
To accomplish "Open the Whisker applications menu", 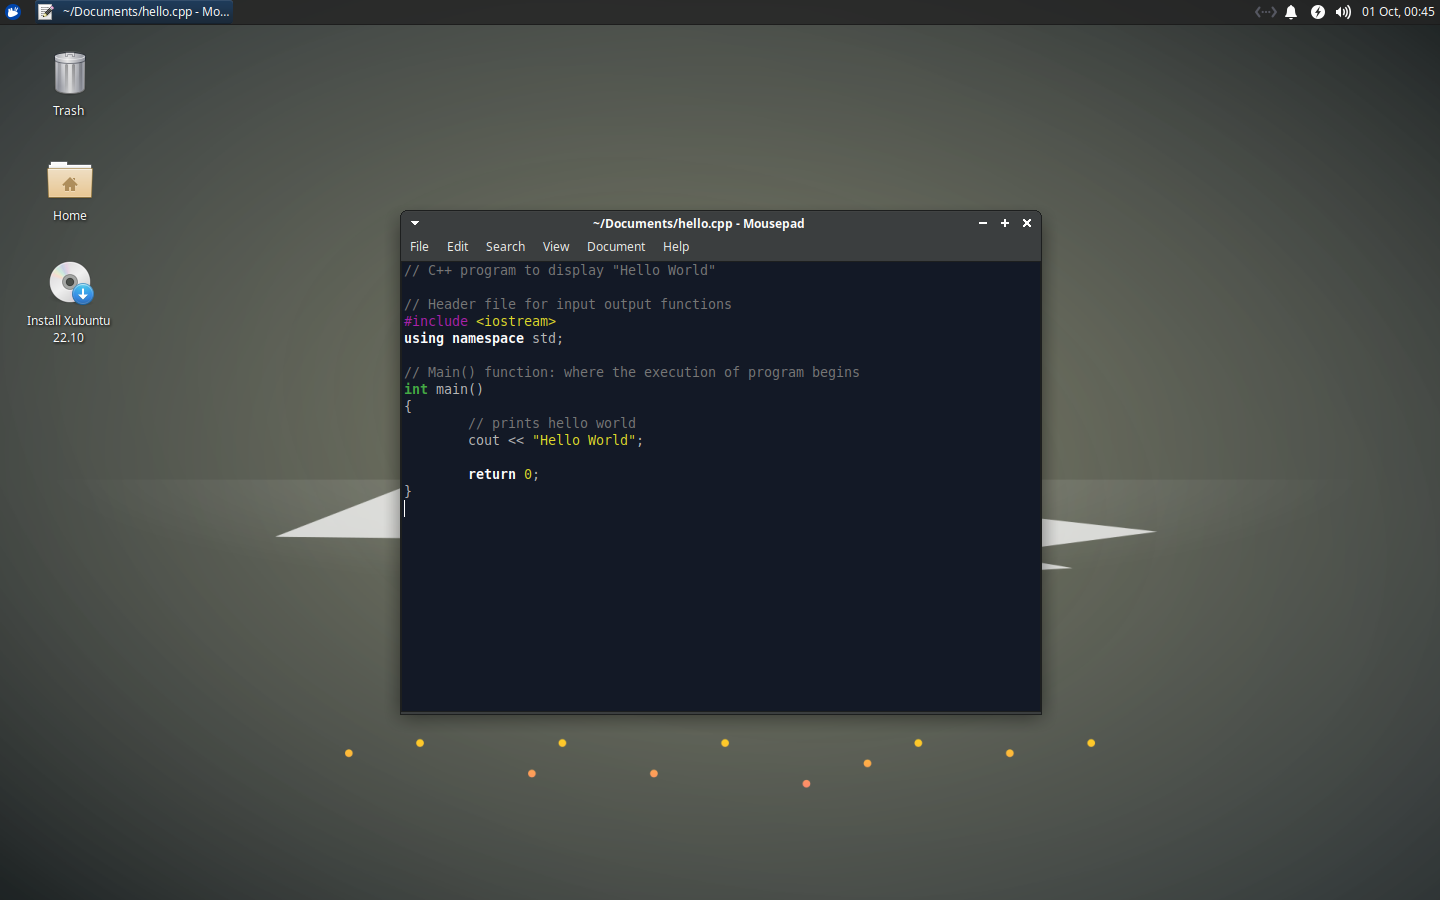I will pyautogui.click(x=12, y=11).
